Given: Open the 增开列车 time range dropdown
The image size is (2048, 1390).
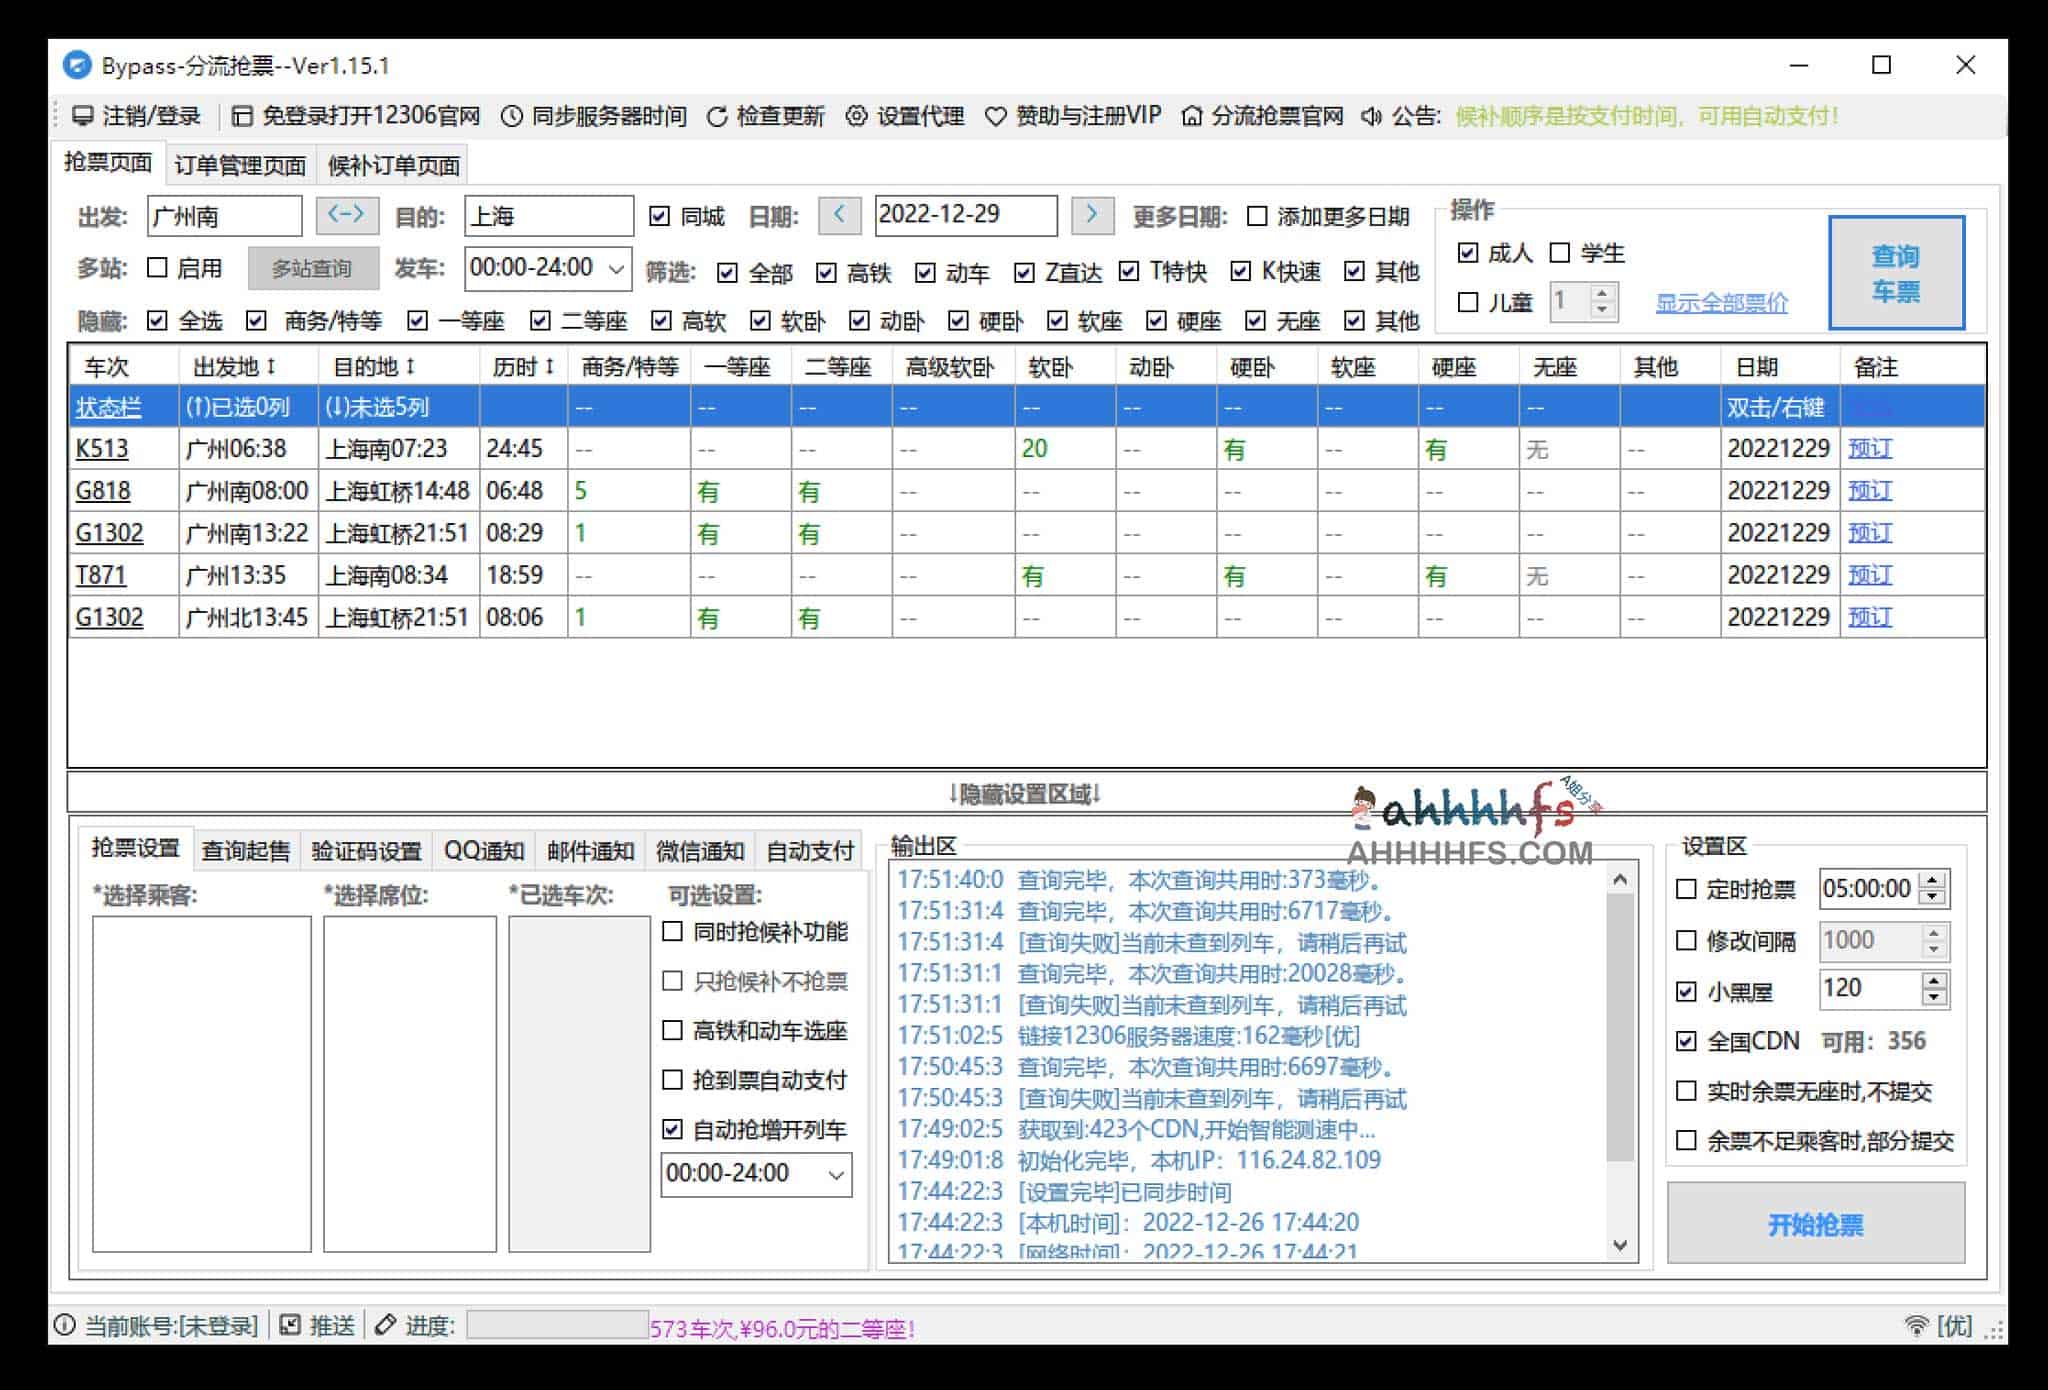Looking at the screenshot, I should coord(836,1175).
